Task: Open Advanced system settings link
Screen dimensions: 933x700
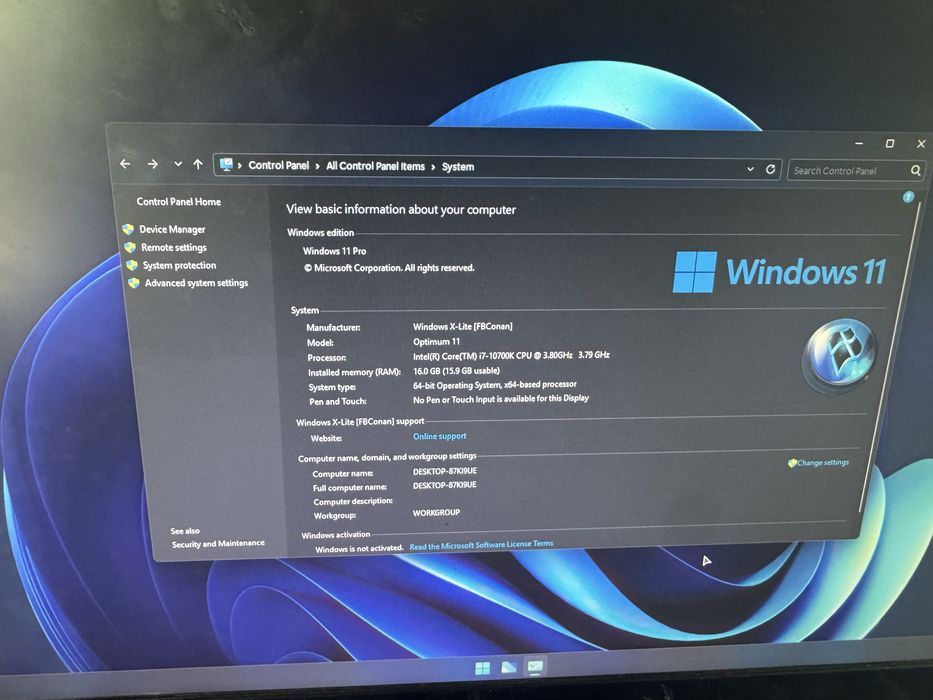Action: [x=196, y=283]
